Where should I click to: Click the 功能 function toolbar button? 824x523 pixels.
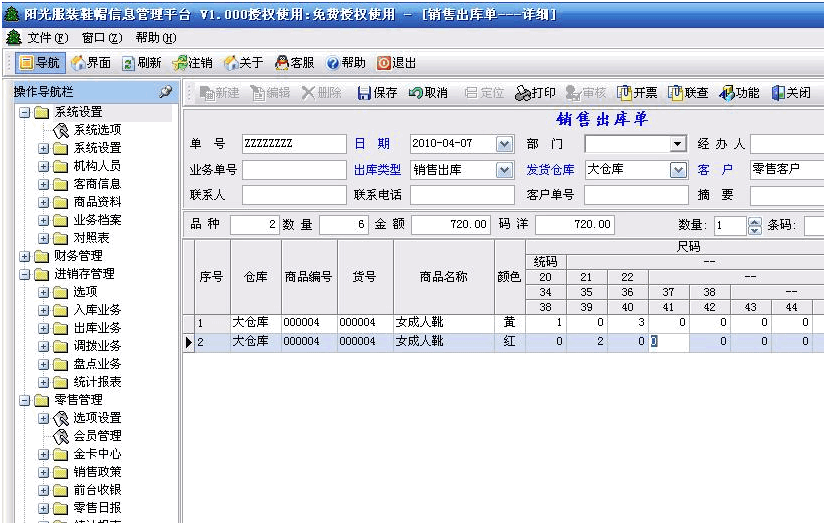click(740, 93)
